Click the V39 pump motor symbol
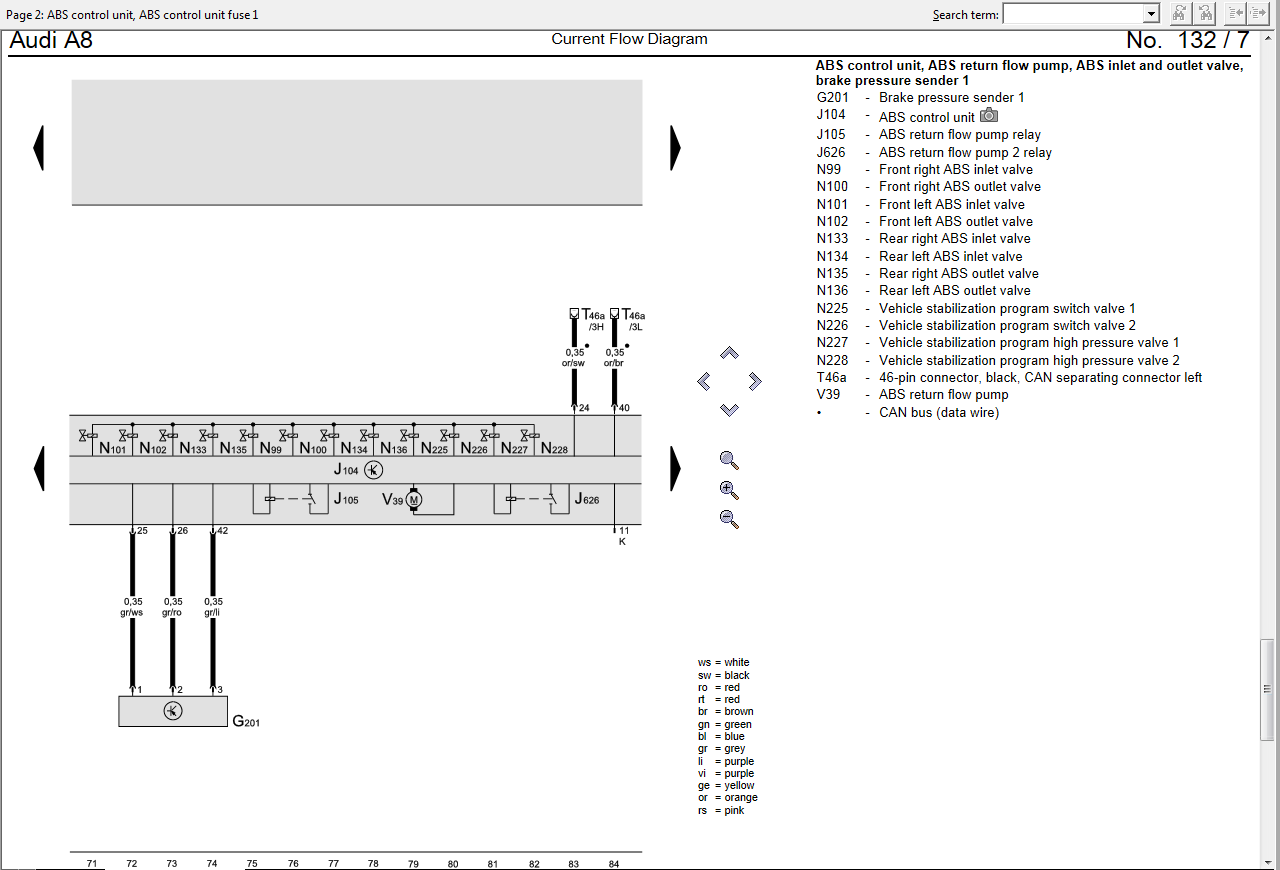 tap(414, 499)
